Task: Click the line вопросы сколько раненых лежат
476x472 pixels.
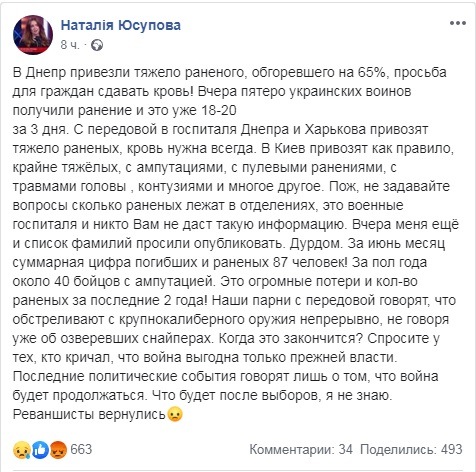Action: point(208,205)
